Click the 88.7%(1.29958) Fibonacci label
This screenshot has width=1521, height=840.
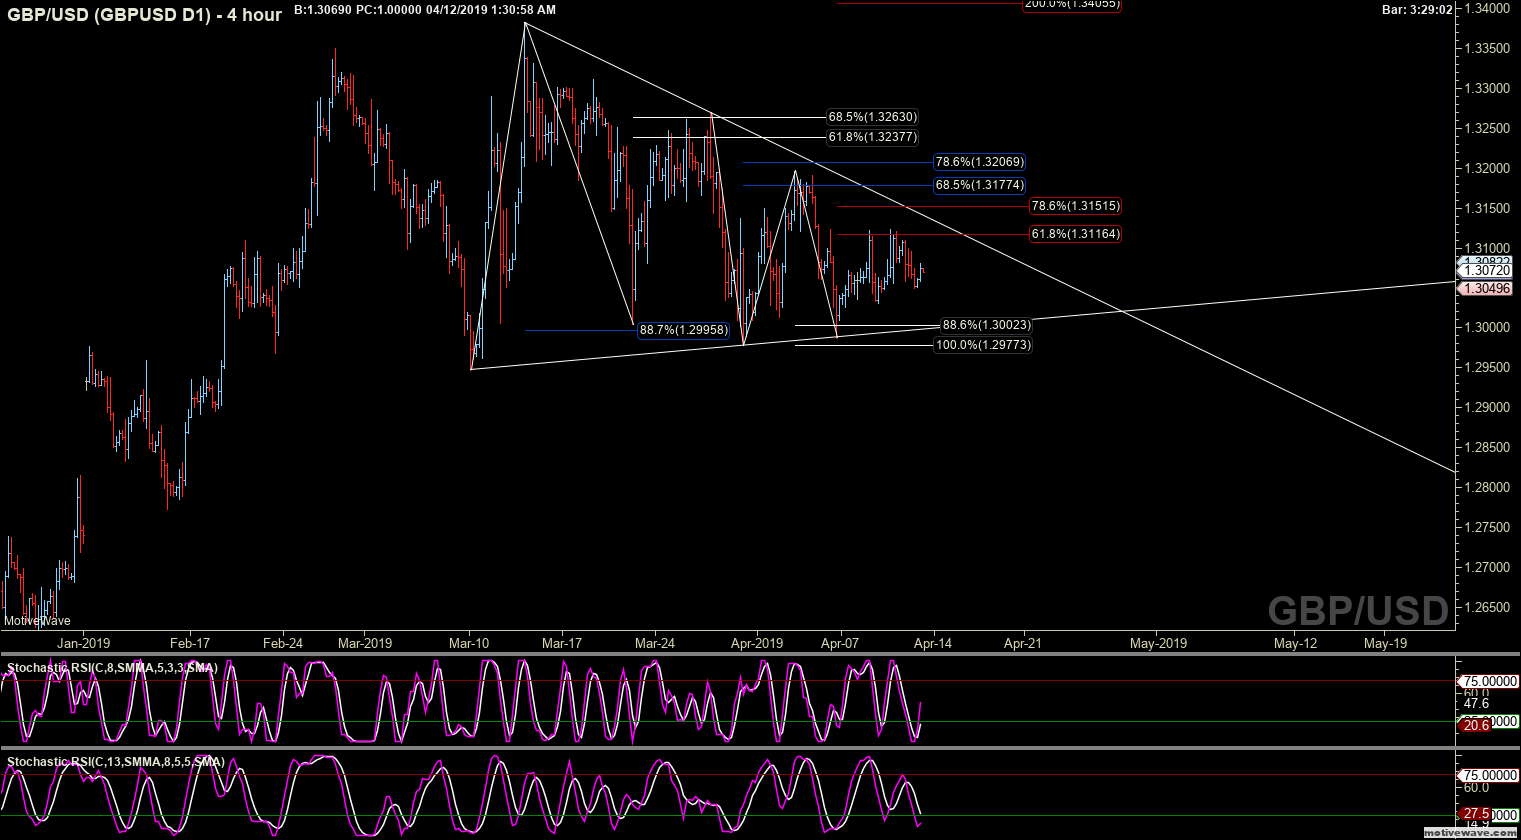coord(684,329)
